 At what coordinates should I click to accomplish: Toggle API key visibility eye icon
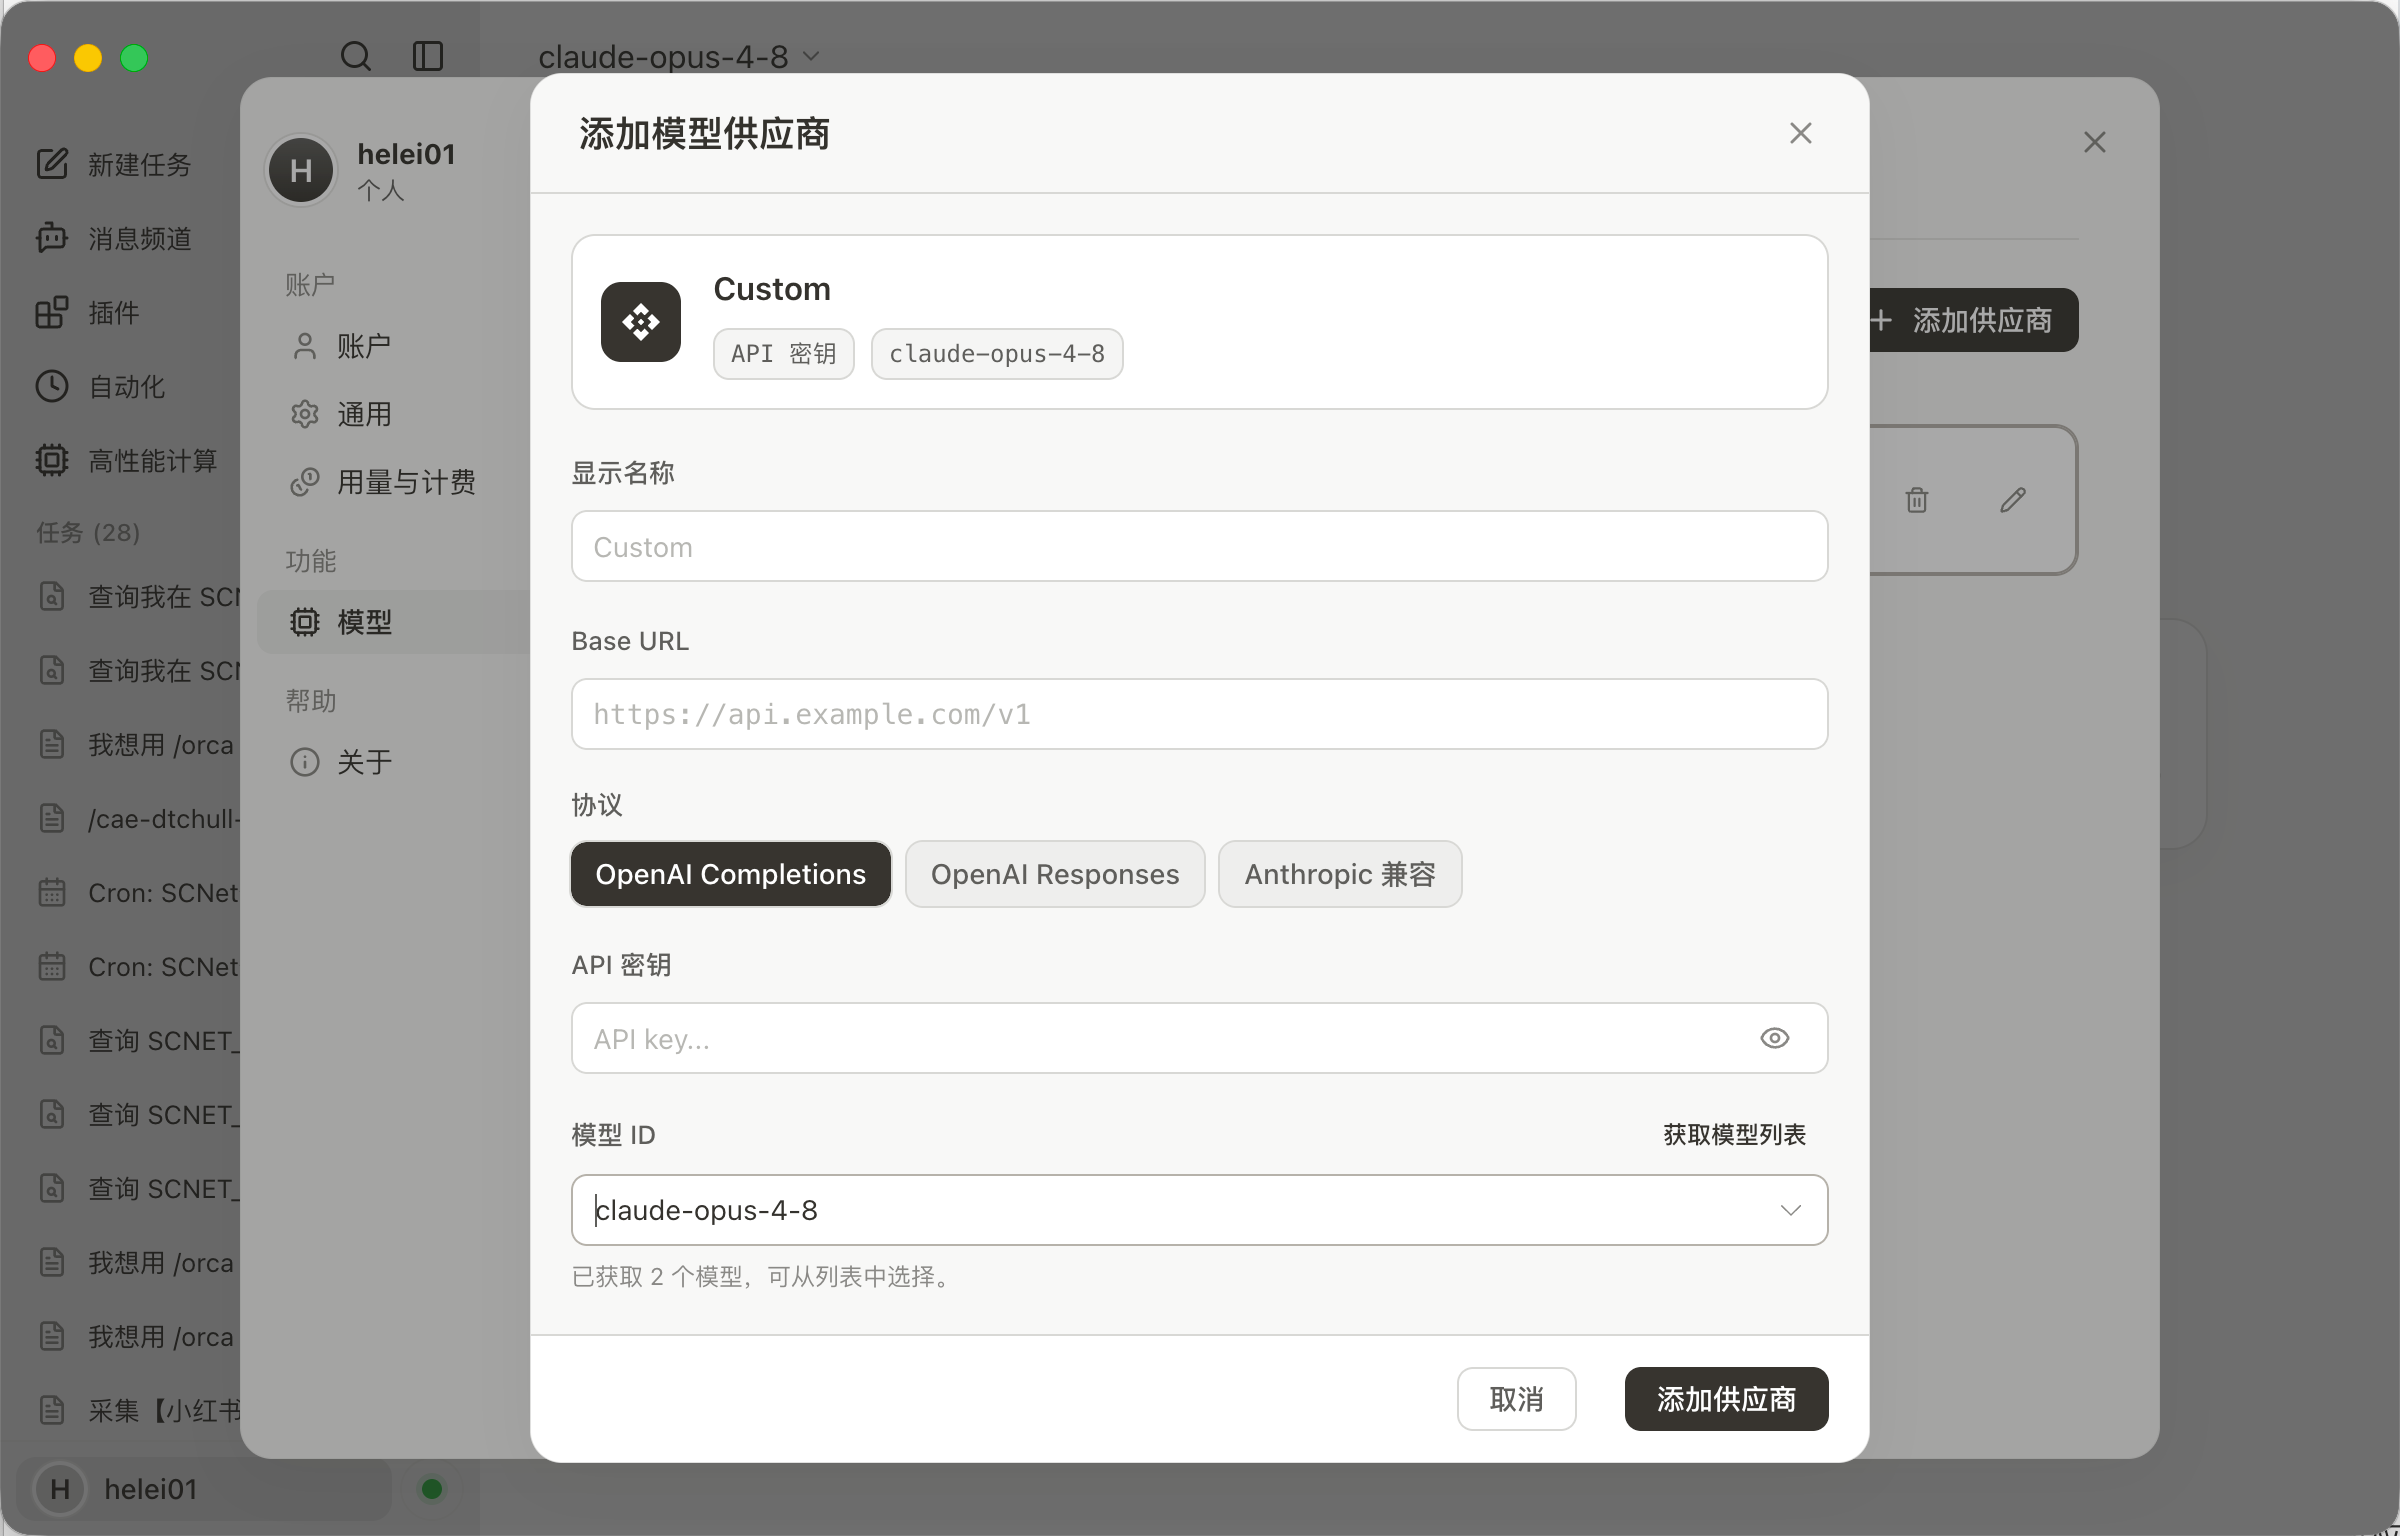click(x=1775, y=1038)
